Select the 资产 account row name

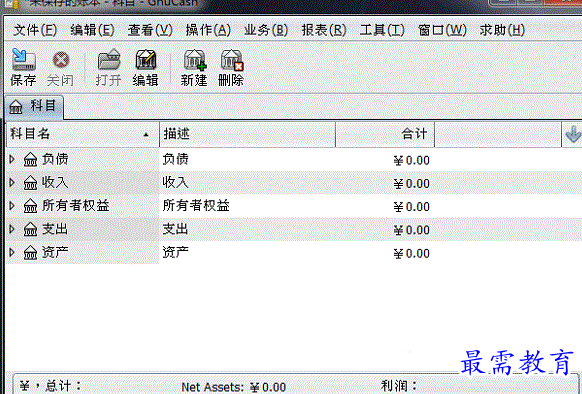55,253
